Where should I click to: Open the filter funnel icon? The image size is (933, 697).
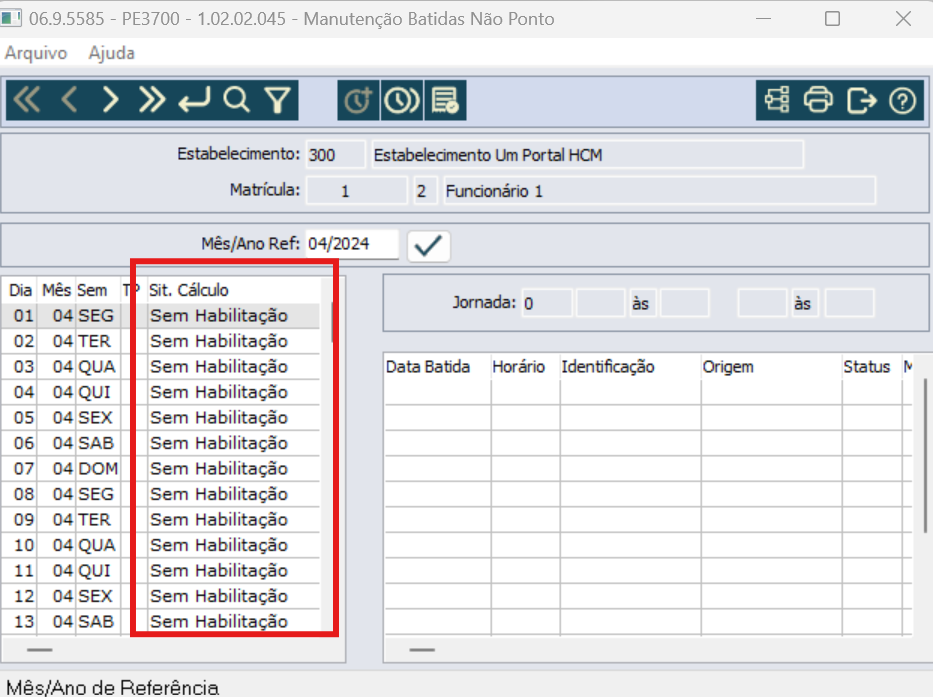click(277, 100)
